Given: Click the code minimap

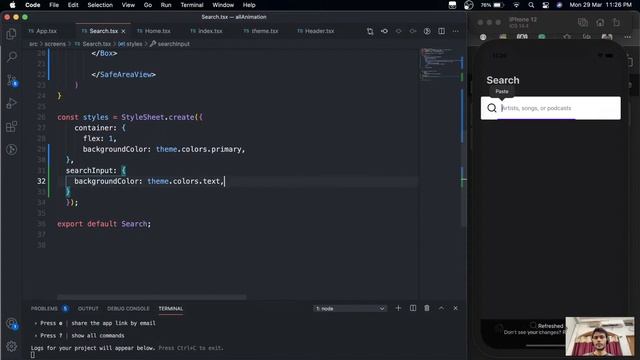Looking at the screenshot, I should click(441, 63).
